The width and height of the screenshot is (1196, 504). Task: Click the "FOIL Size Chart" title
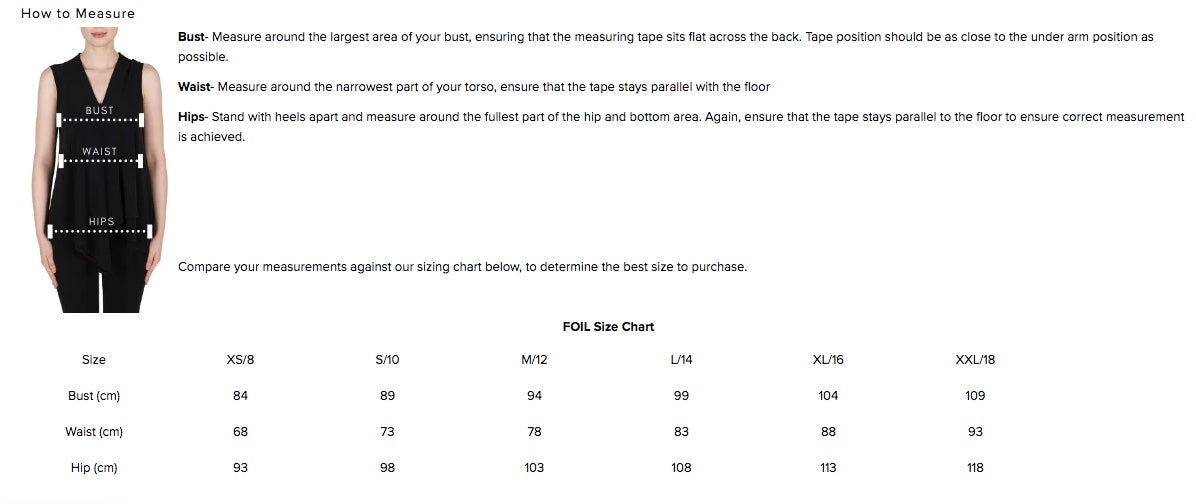pyautogui.click(x=608, y=327)
